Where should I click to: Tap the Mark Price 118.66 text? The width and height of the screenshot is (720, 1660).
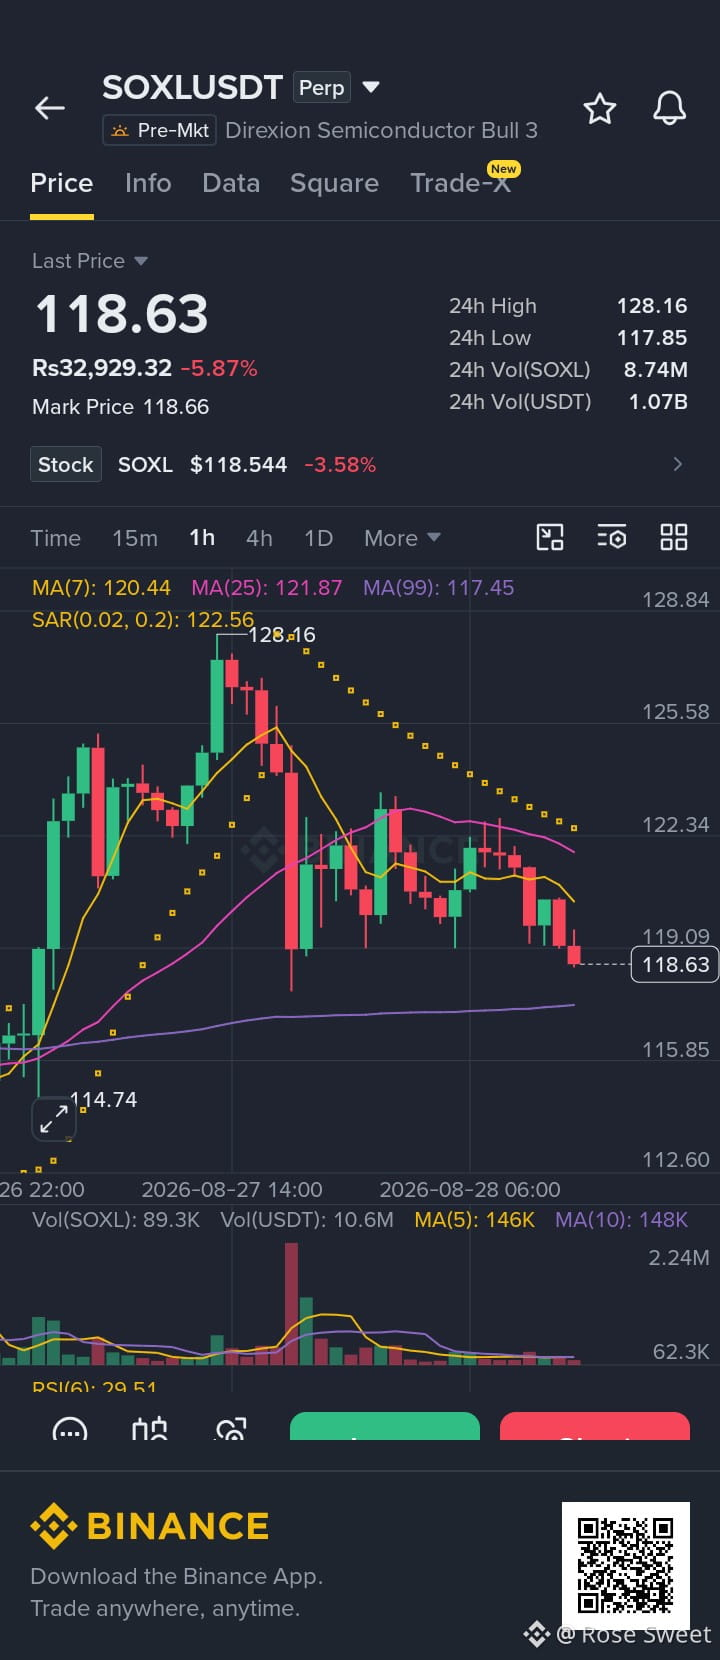tap(120, 406)
